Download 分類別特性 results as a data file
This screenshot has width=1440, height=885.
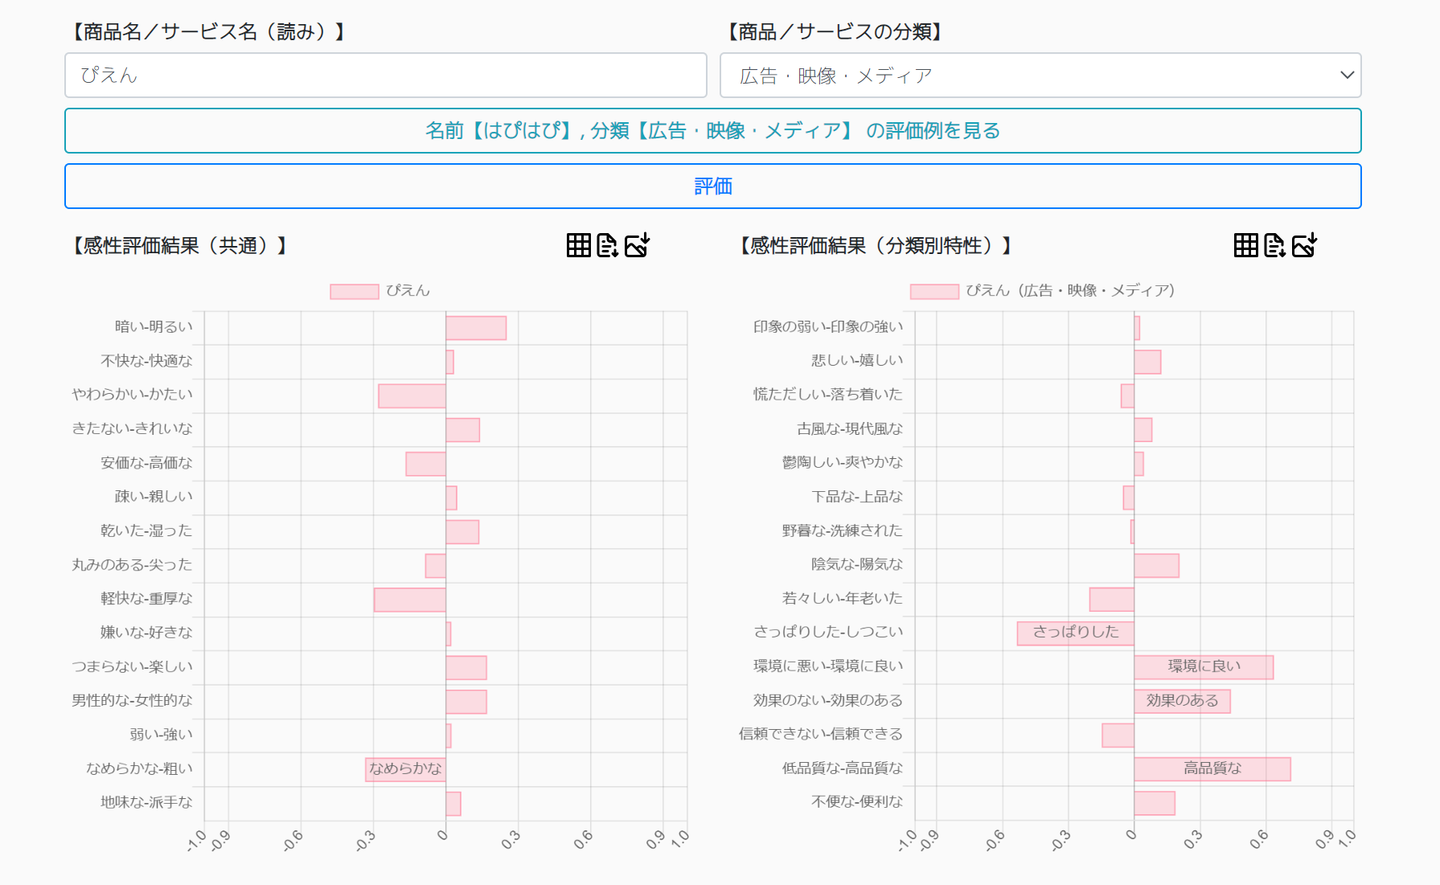click(x=1274, y=245)
